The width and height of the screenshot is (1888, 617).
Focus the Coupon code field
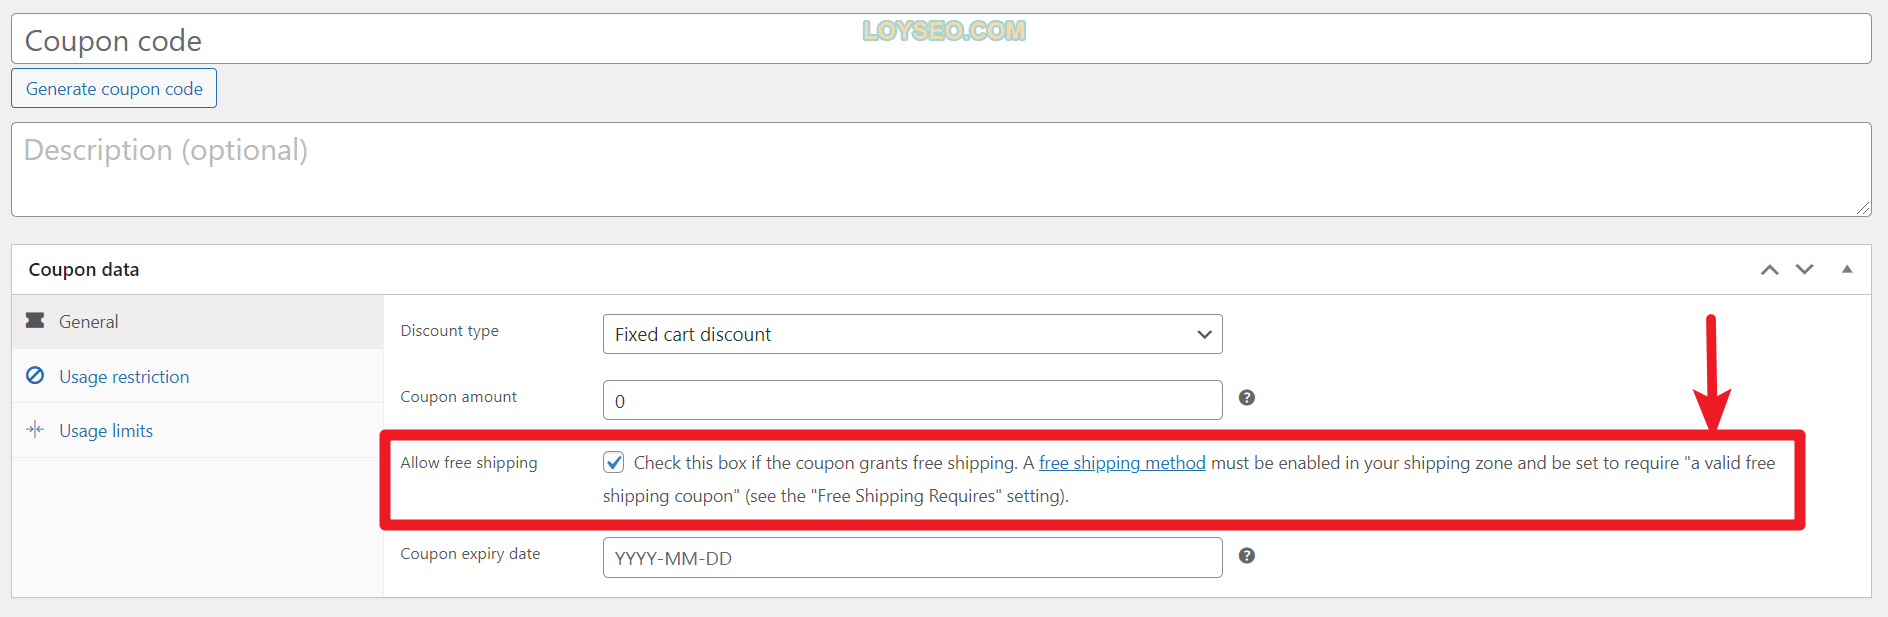click(941, 39)
